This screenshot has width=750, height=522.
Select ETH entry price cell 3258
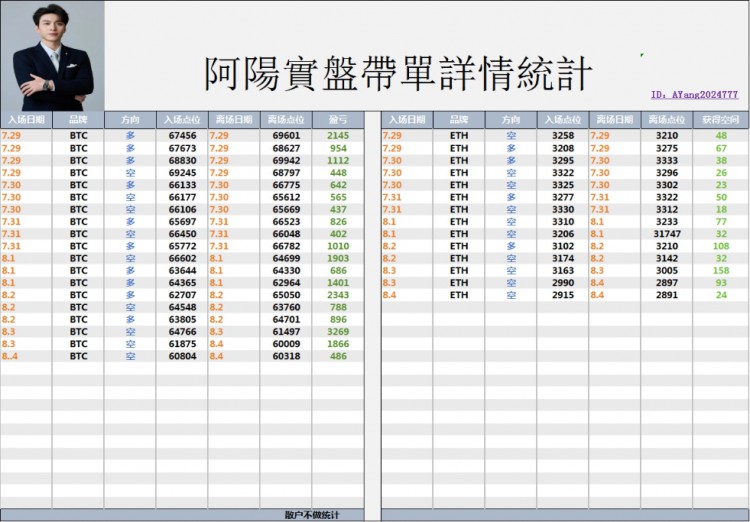[562, 136]
